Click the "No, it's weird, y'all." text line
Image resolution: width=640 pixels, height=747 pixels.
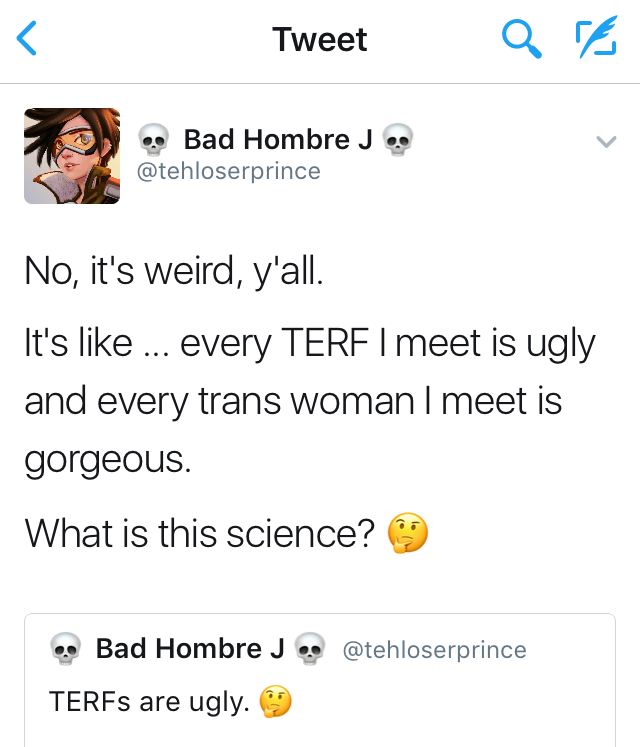(x=174, y=270)
